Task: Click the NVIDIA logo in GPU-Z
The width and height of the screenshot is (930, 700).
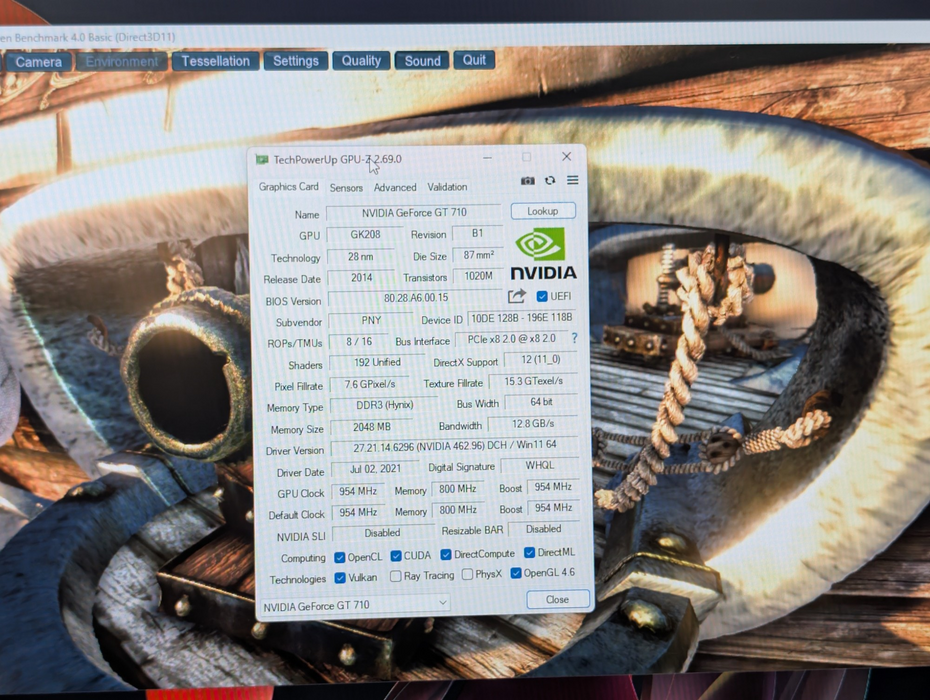Action: pyautogui.click(x=543, y=254)
